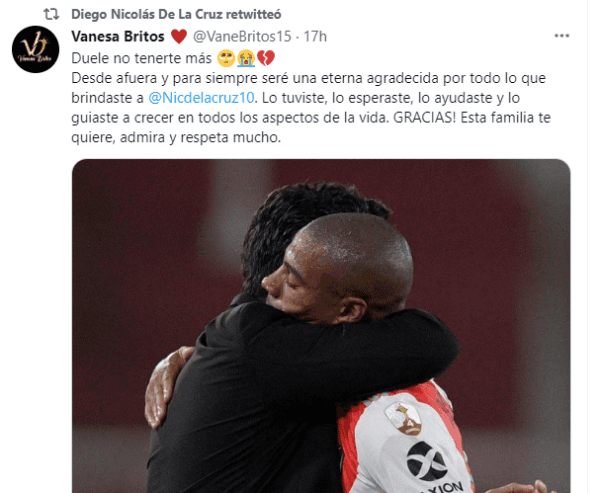Click the crying face emoji

246,59
